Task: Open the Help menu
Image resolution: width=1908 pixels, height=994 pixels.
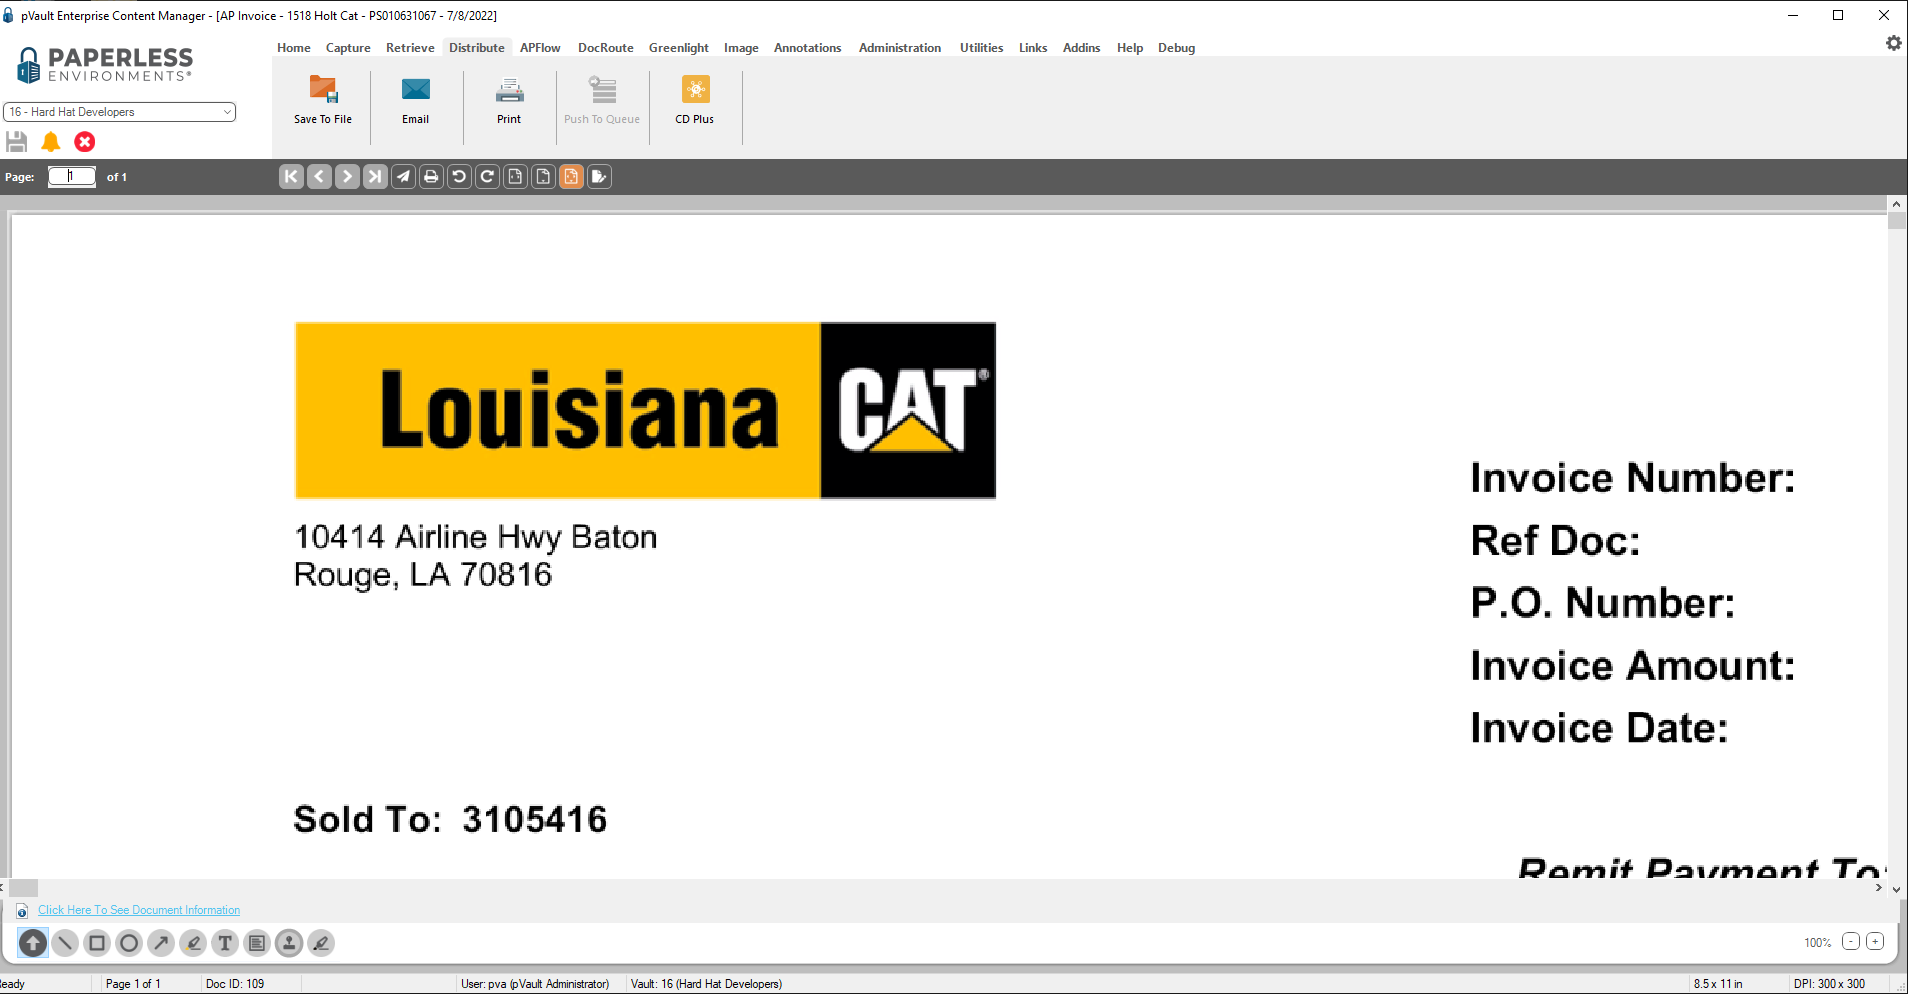Action: [x=1130, y=48]
